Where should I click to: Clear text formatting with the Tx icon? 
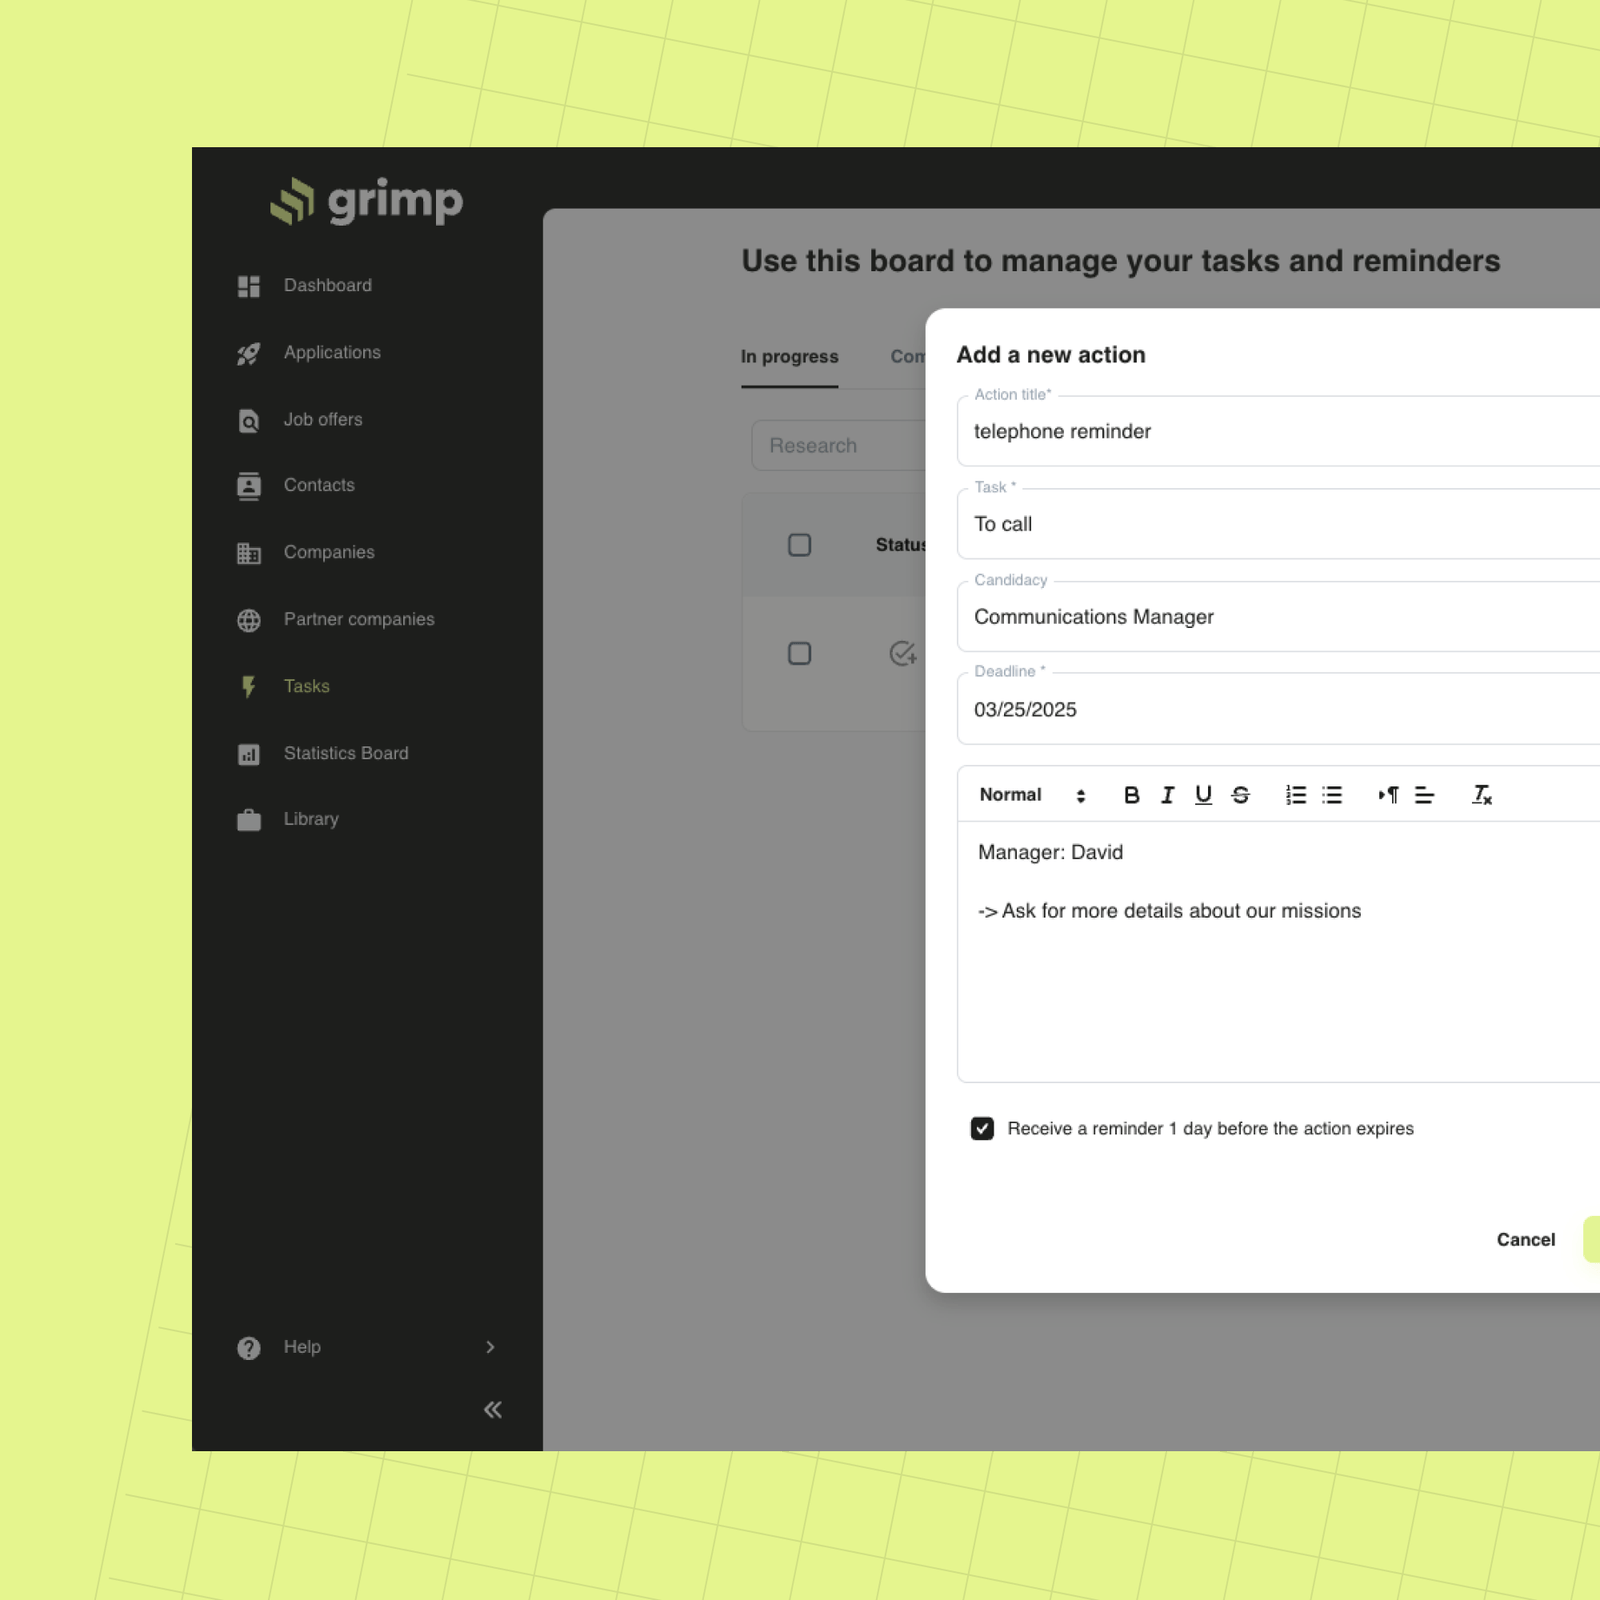click(x=1482, y=795)
